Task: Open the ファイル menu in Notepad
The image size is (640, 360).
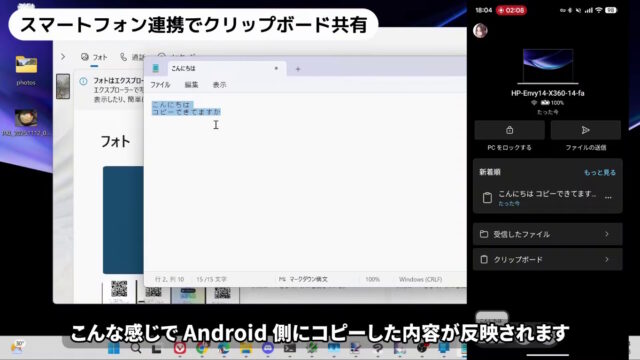Action: 160,85
